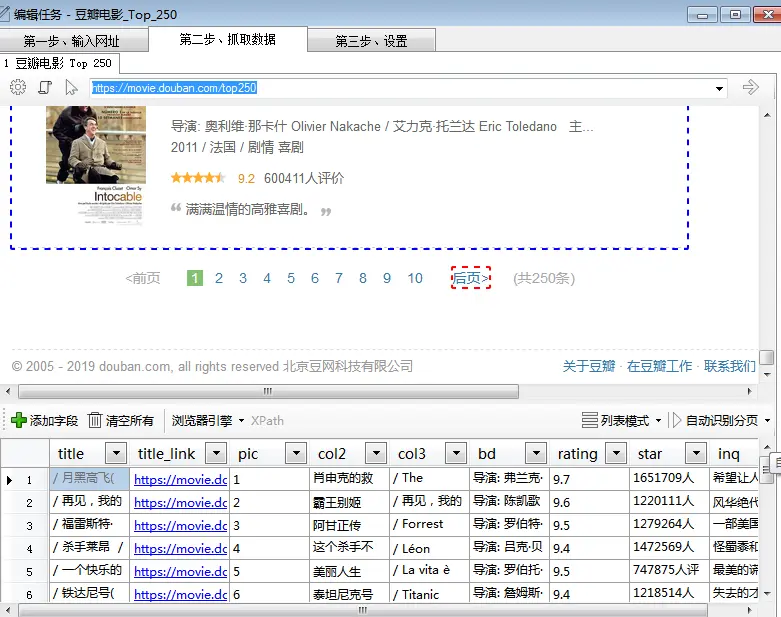
Task: Select rating cell 9.7
Action: click(589, 479)
